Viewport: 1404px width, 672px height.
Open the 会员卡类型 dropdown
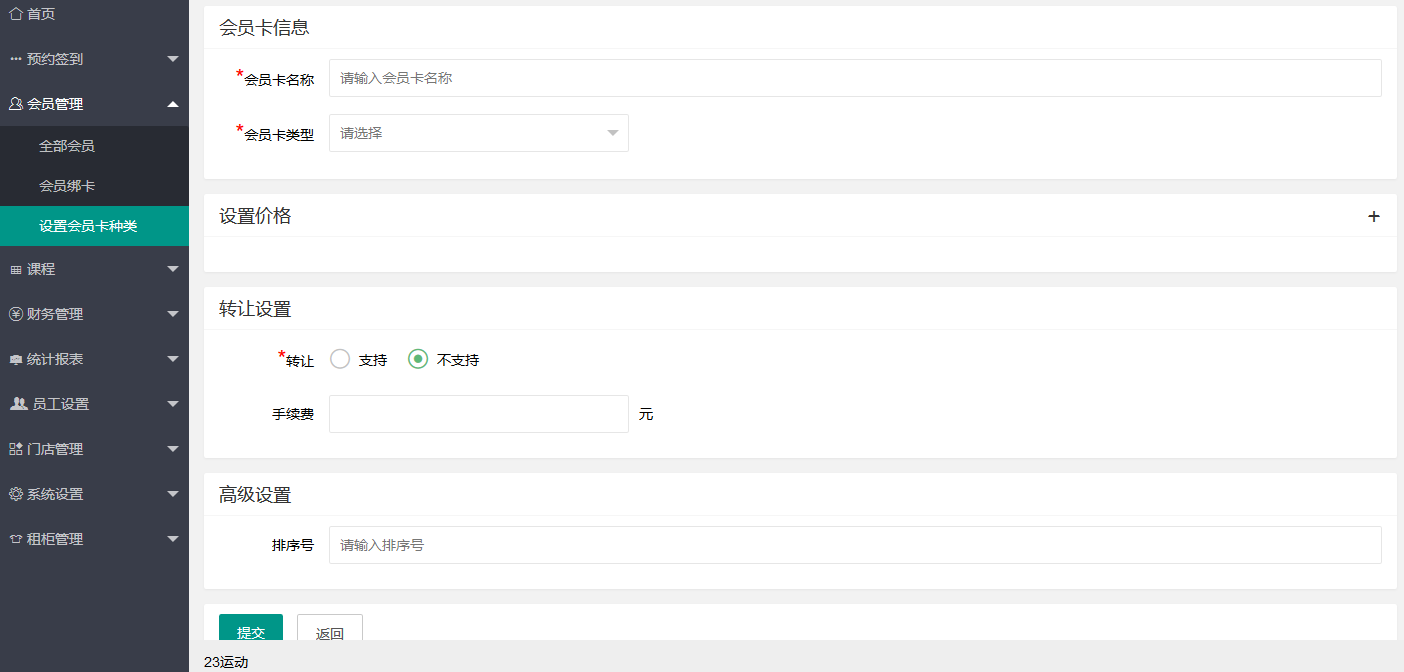click(479, 133)
